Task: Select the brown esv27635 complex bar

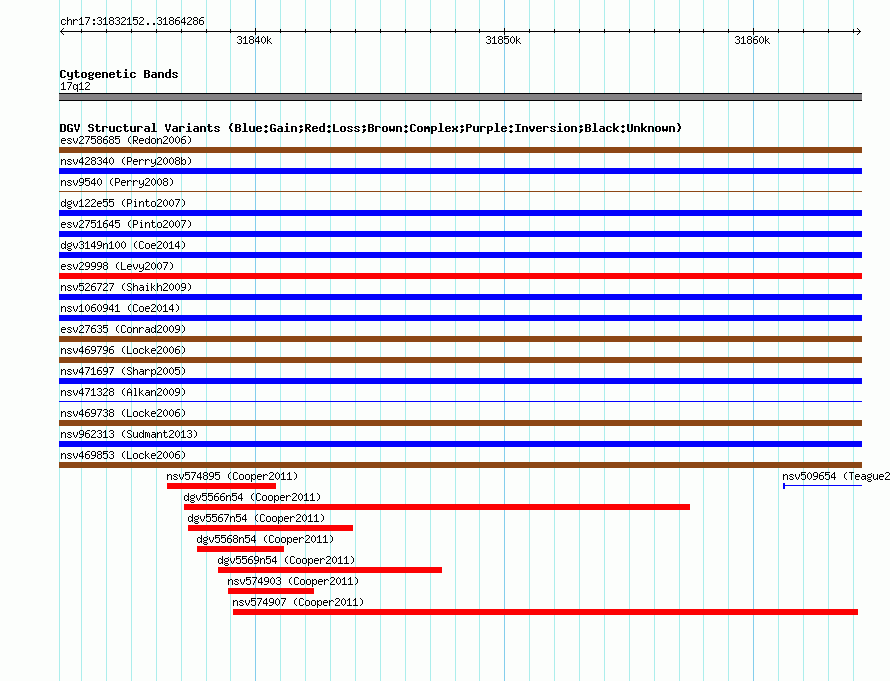Action: [460, 339]
